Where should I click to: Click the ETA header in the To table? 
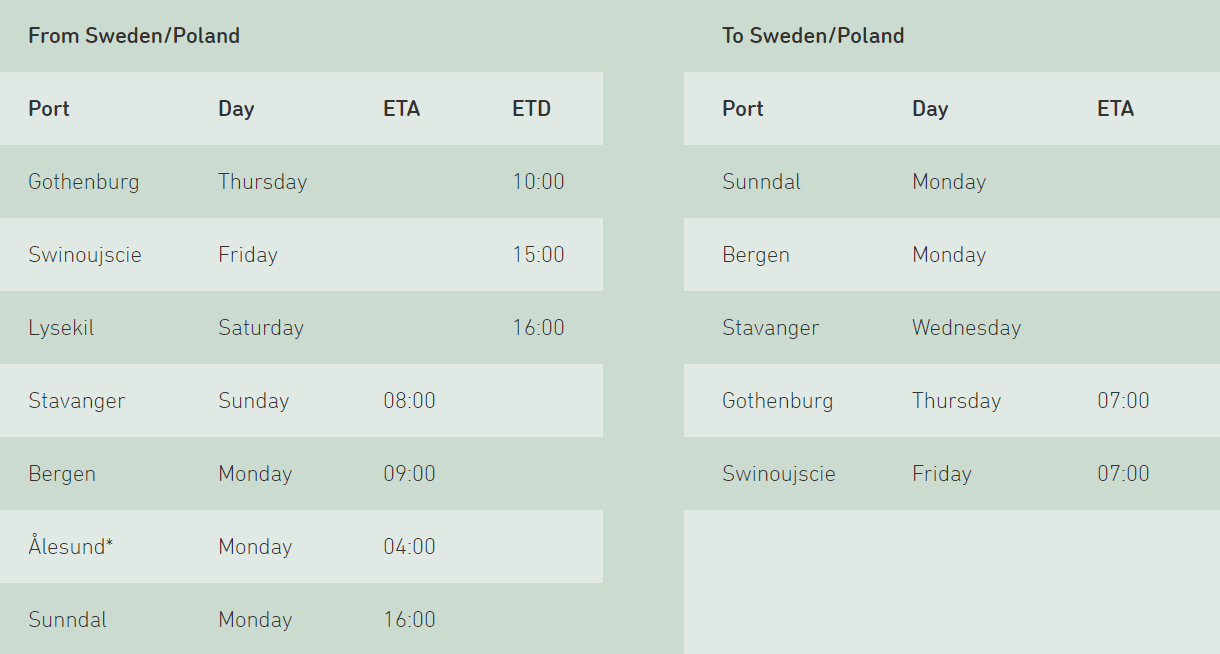click(1115, 109)
